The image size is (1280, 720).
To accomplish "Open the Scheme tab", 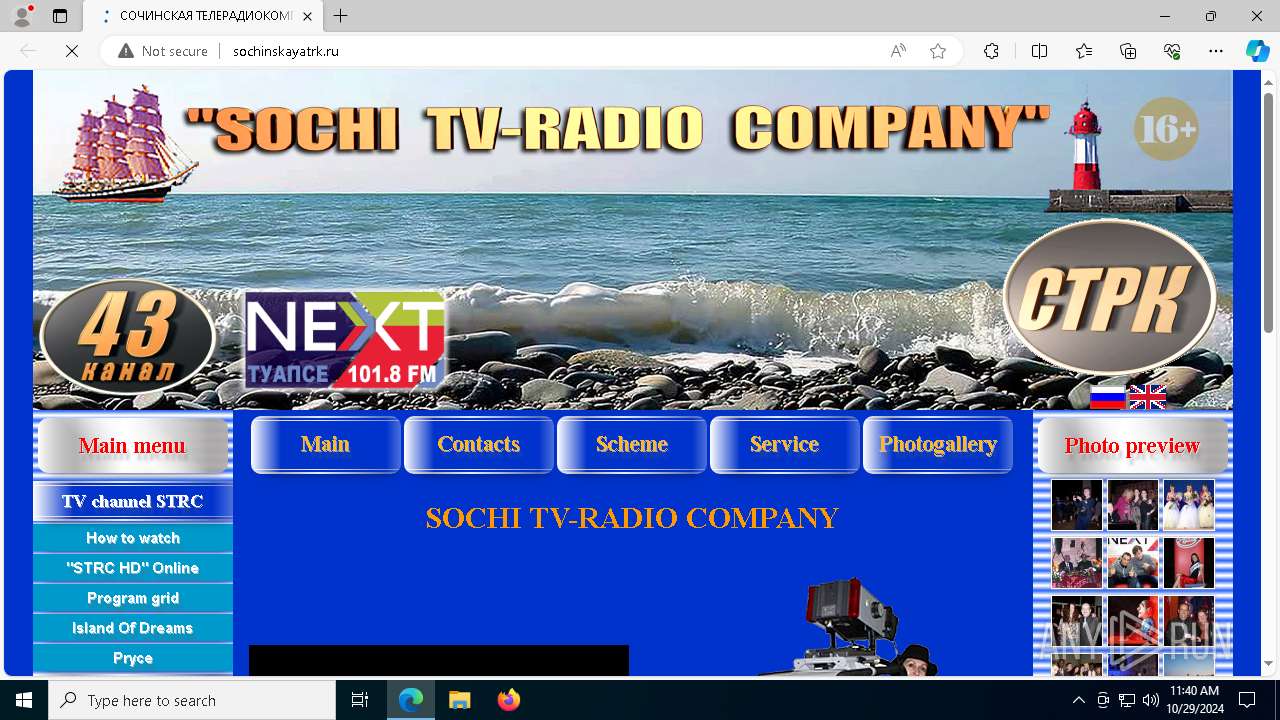I will [631, 445].
